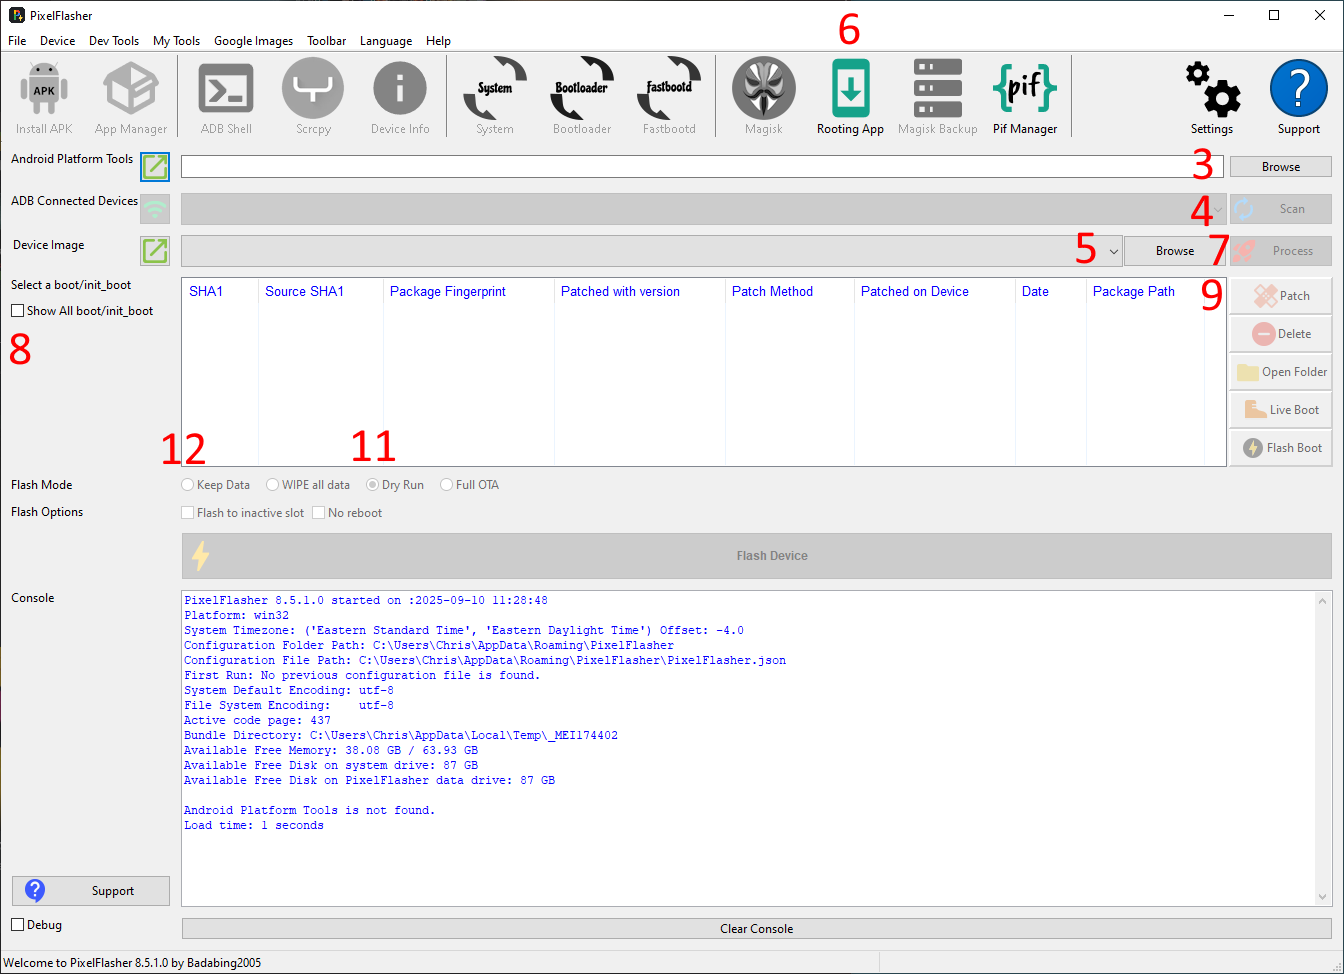
Task: Open the Toolbar menu
Action: pyautogui.click(x=326, y=41)
